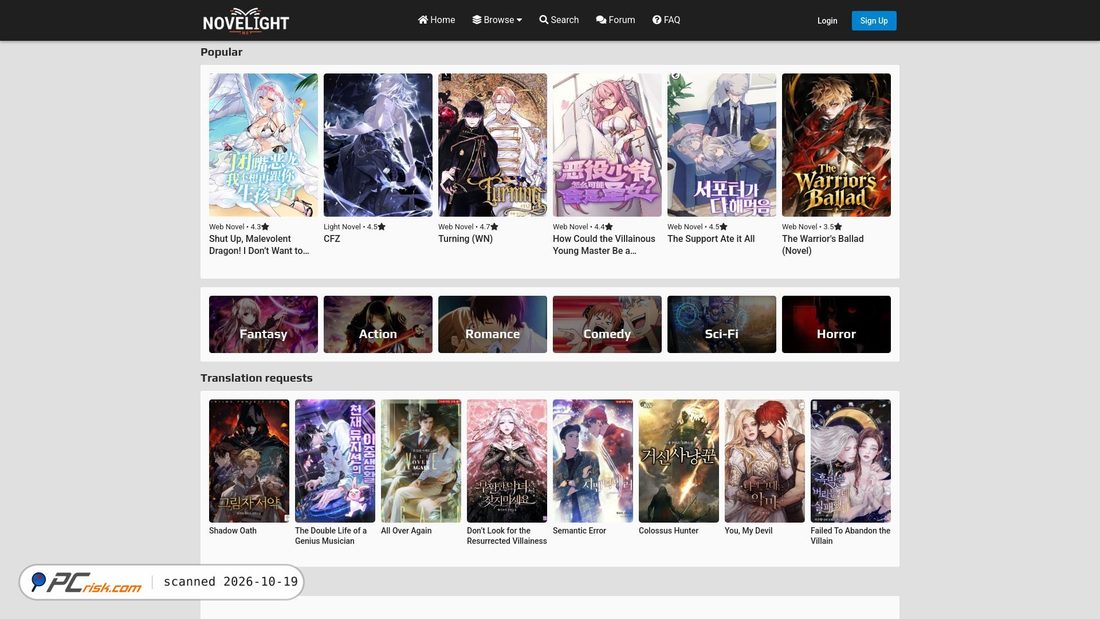Open the Romance genre tile
Screen dimensions: 1100x619
pyautogui.click(x=492, y=324)
